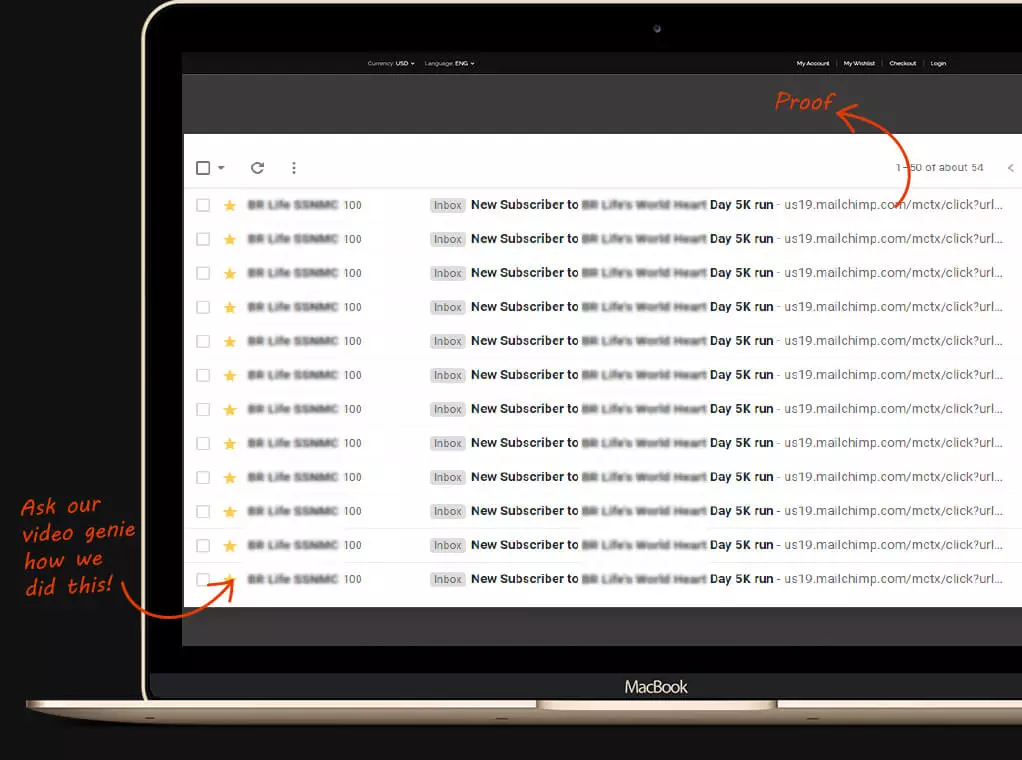Select the fifth email using its checkbox

[x=203, y=341]
